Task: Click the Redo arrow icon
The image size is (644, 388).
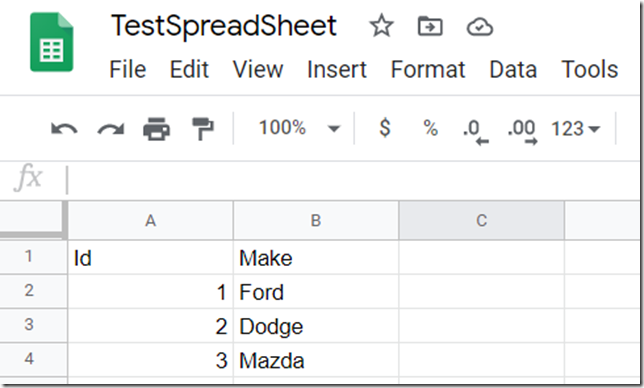Action: (110, 129)
